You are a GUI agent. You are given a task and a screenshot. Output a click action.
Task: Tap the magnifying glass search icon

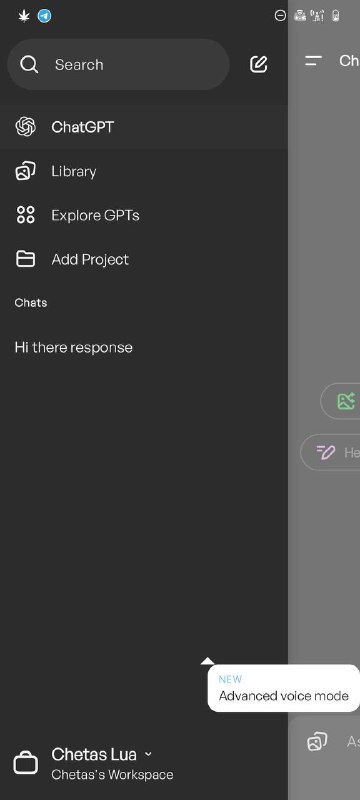click(x=29, y=64)
